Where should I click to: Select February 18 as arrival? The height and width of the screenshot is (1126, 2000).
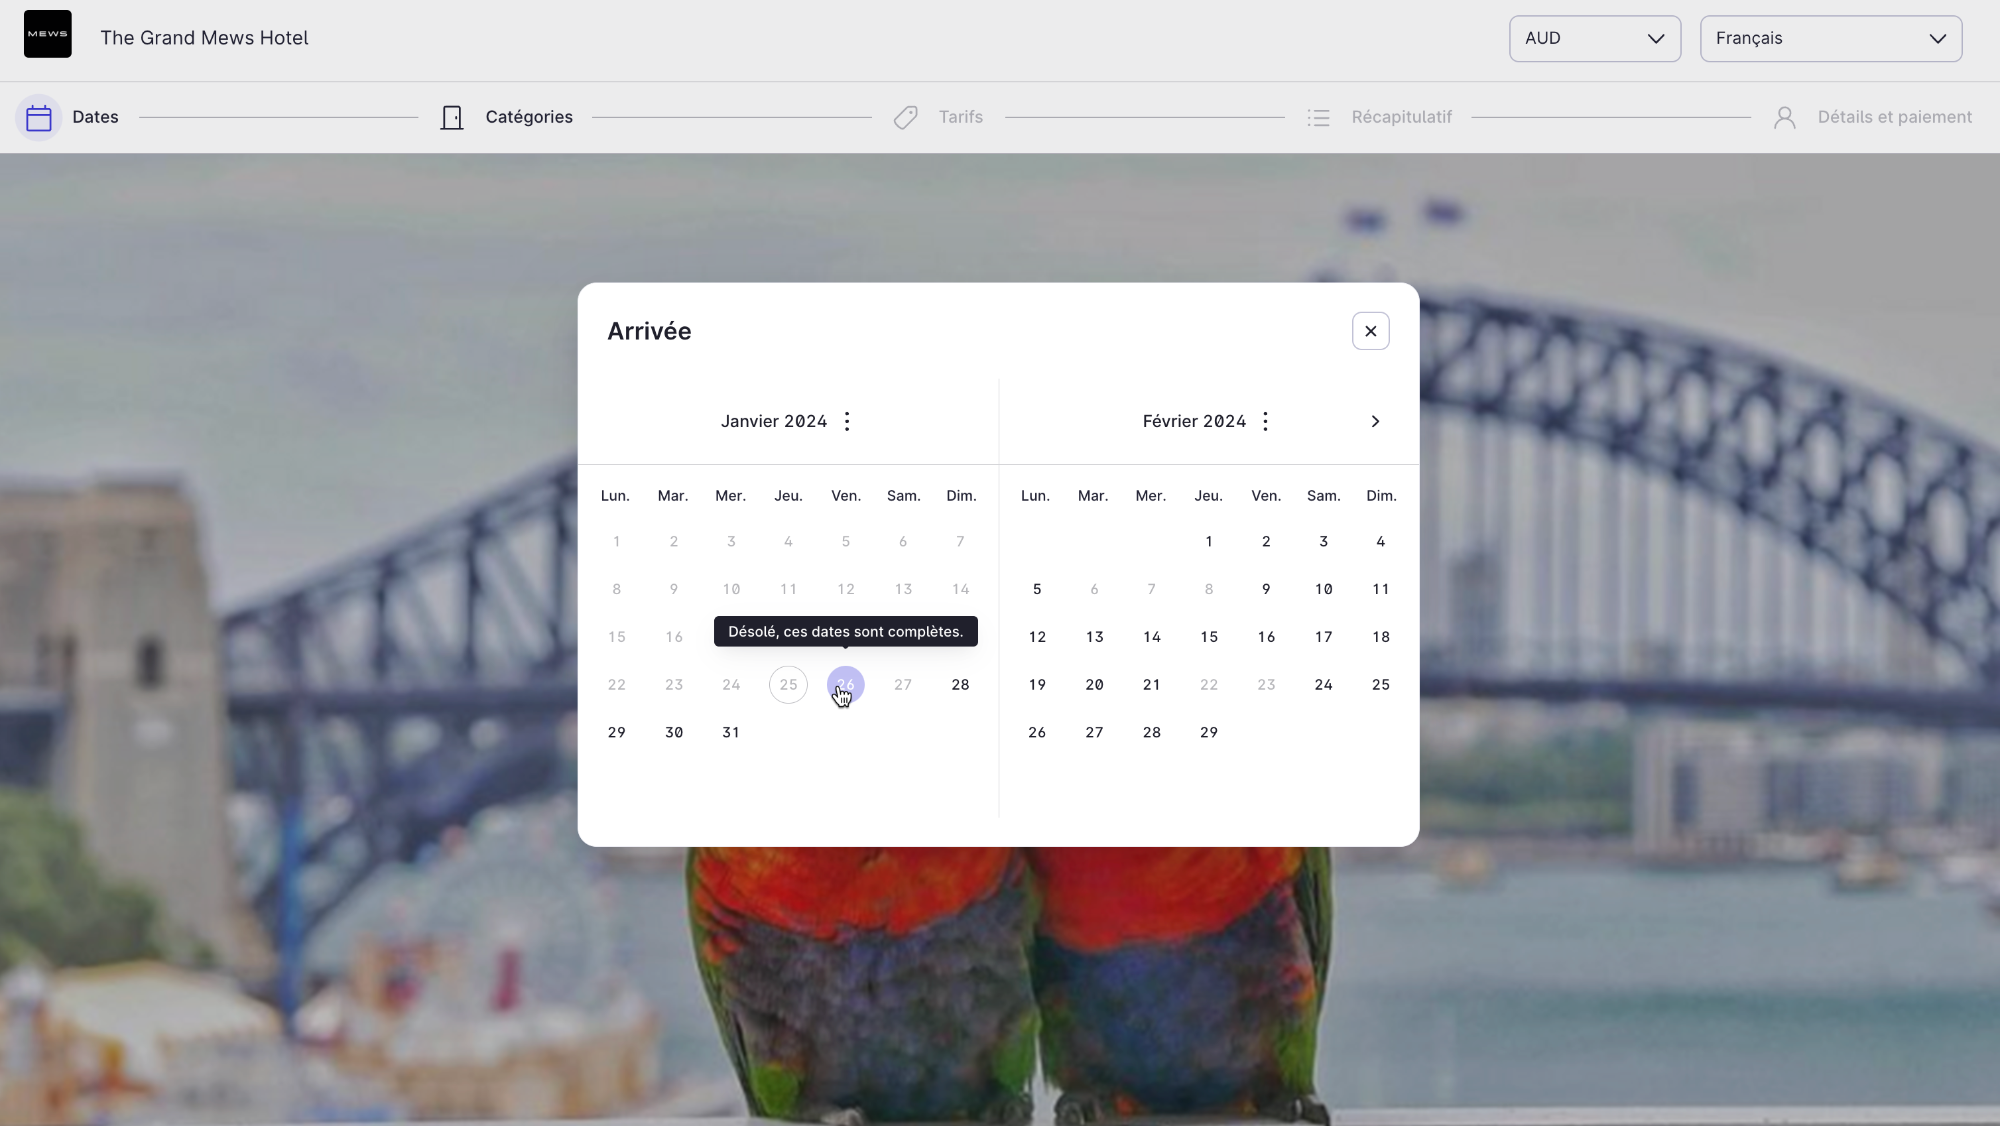1381,637
